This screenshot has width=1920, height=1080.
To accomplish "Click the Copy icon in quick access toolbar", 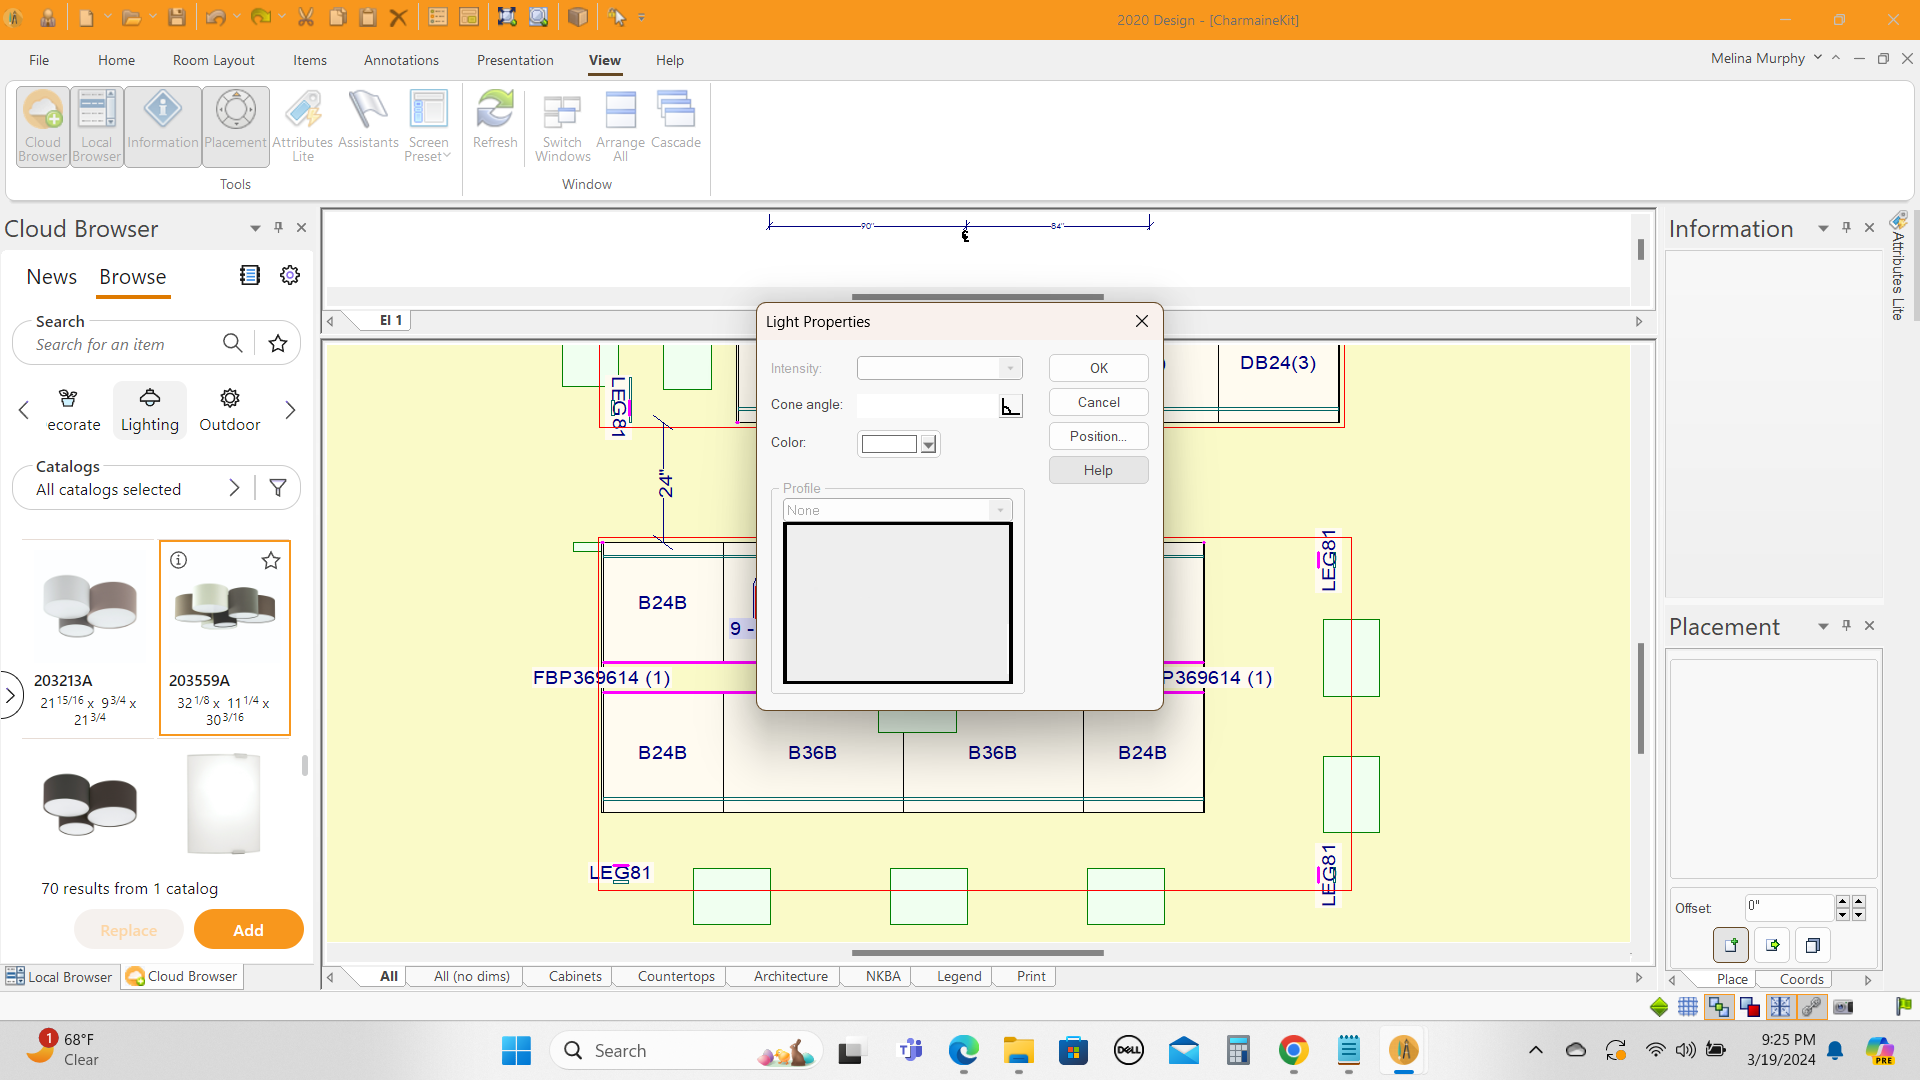I will 338,18.
